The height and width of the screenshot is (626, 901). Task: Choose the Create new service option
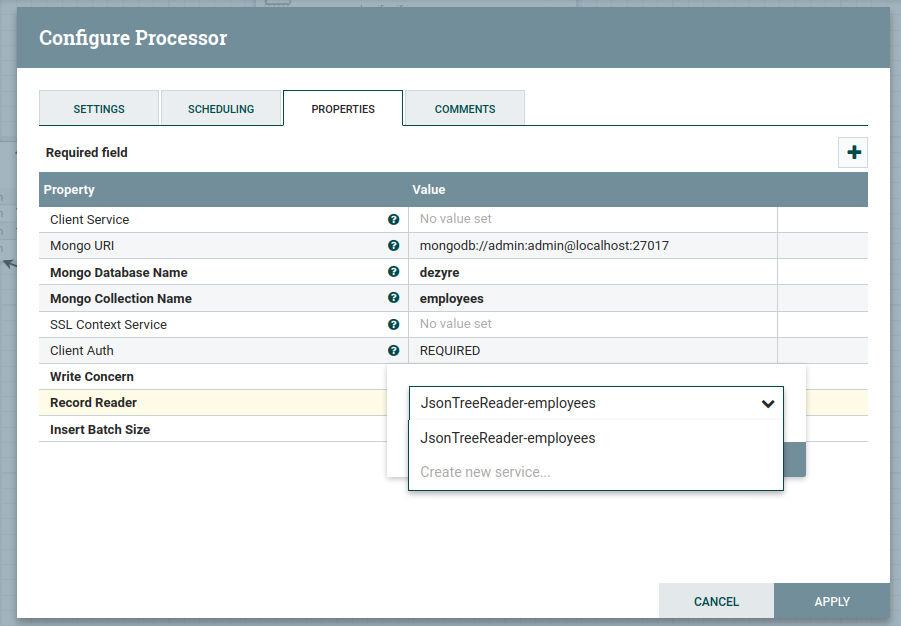(x=485, y=472)
